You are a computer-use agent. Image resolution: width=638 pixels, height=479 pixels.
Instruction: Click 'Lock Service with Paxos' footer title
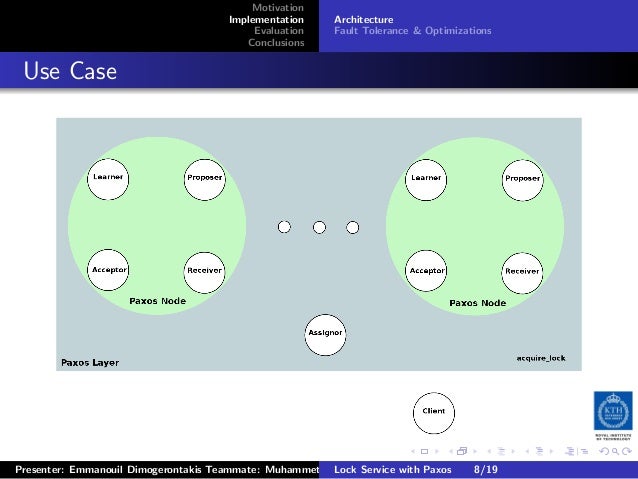pyautogui.click(x=393, y=470)
